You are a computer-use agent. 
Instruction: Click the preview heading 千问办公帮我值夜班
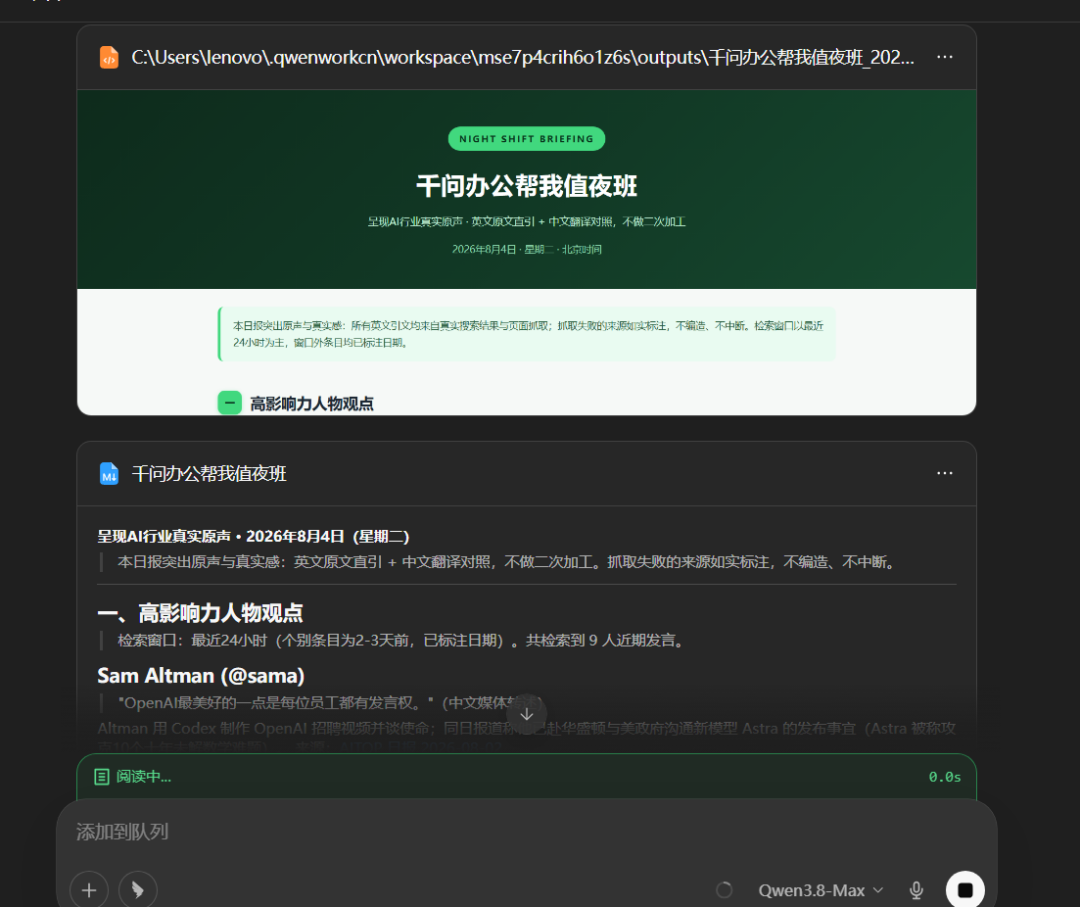point(526,186)
